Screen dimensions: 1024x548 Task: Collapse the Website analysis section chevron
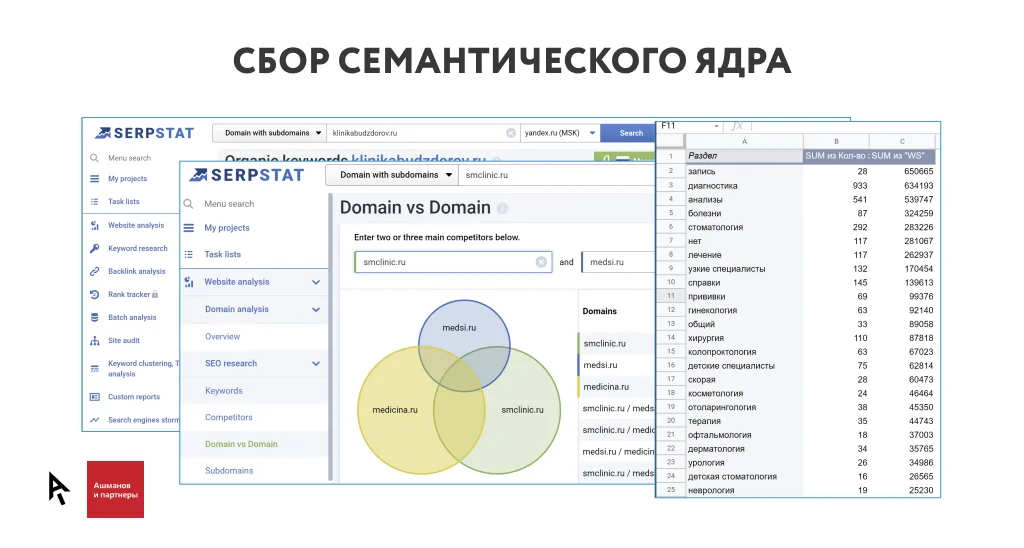316,282
